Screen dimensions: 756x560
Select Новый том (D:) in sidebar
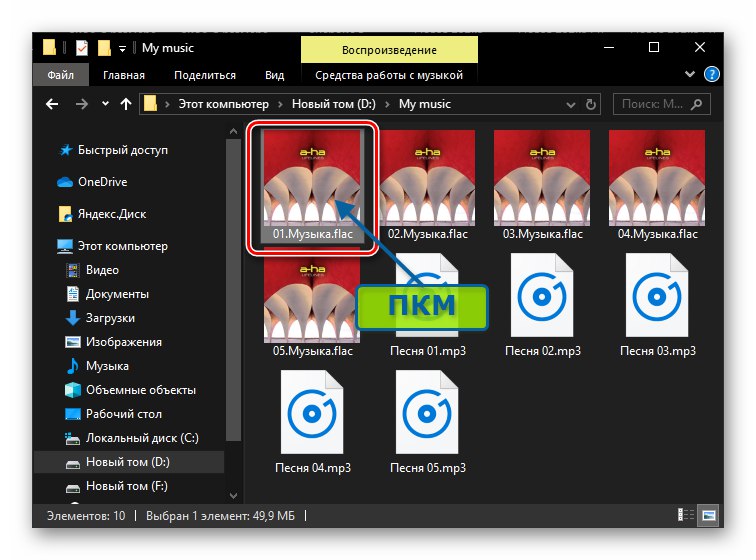point(128,462)
